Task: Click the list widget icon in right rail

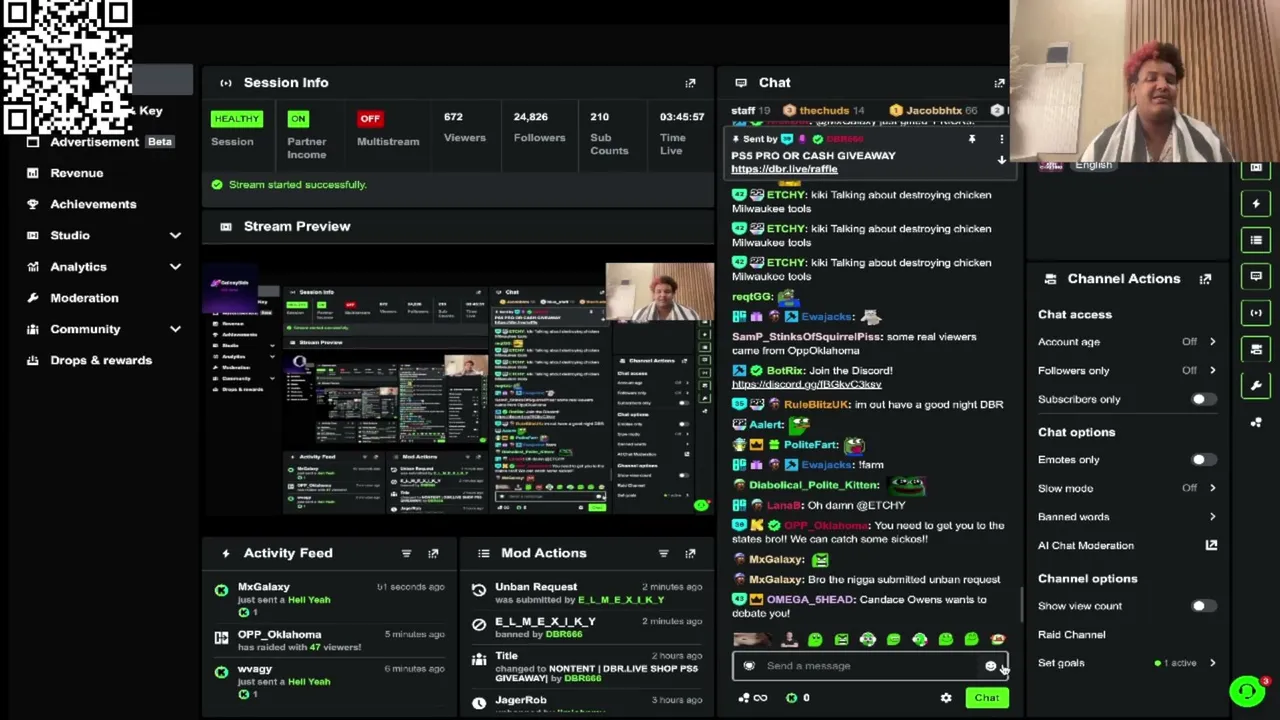Action: click(x=1256, y=240)
